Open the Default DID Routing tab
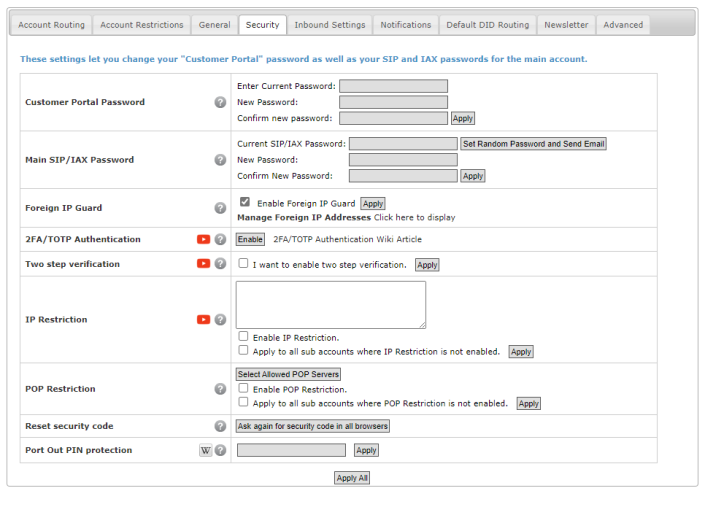 [x=487, y=25]
